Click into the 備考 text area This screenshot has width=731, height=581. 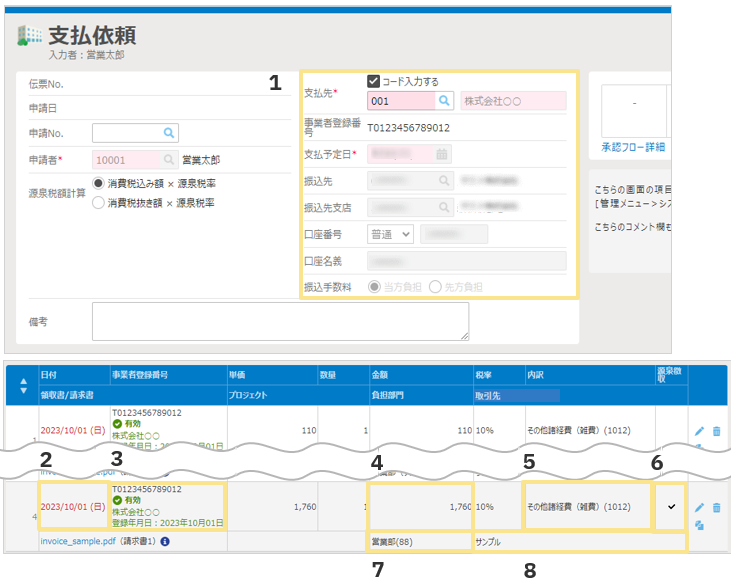280,322
